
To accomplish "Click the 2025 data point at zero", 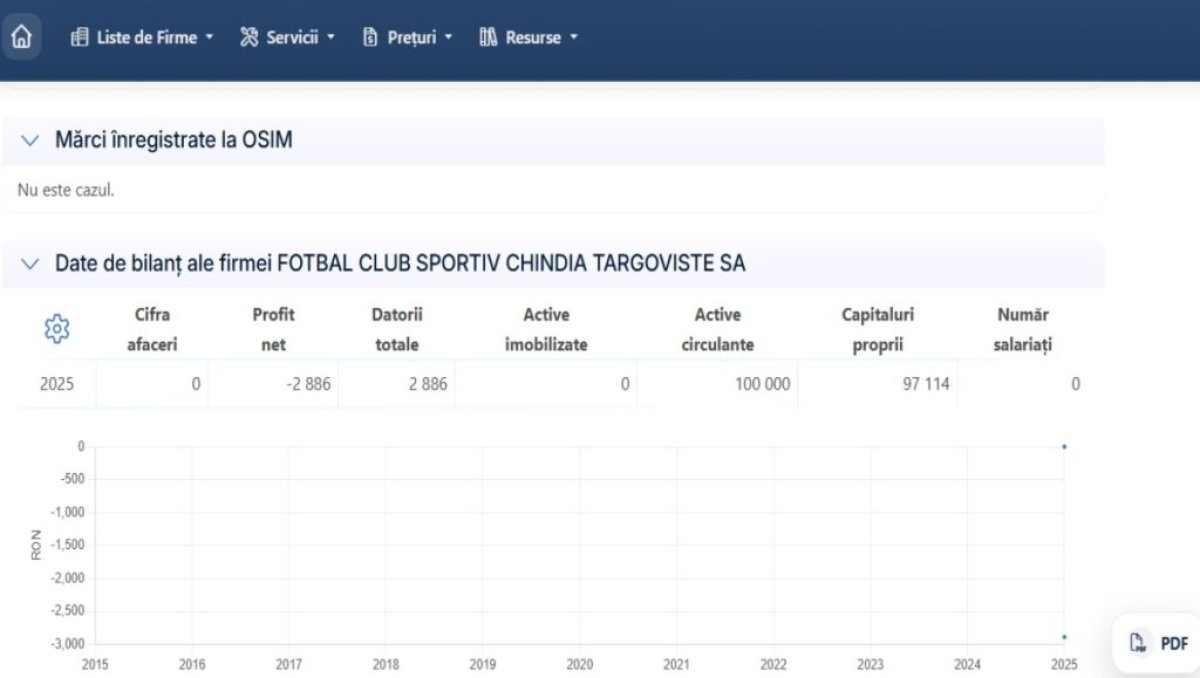I will (1064, 446).
